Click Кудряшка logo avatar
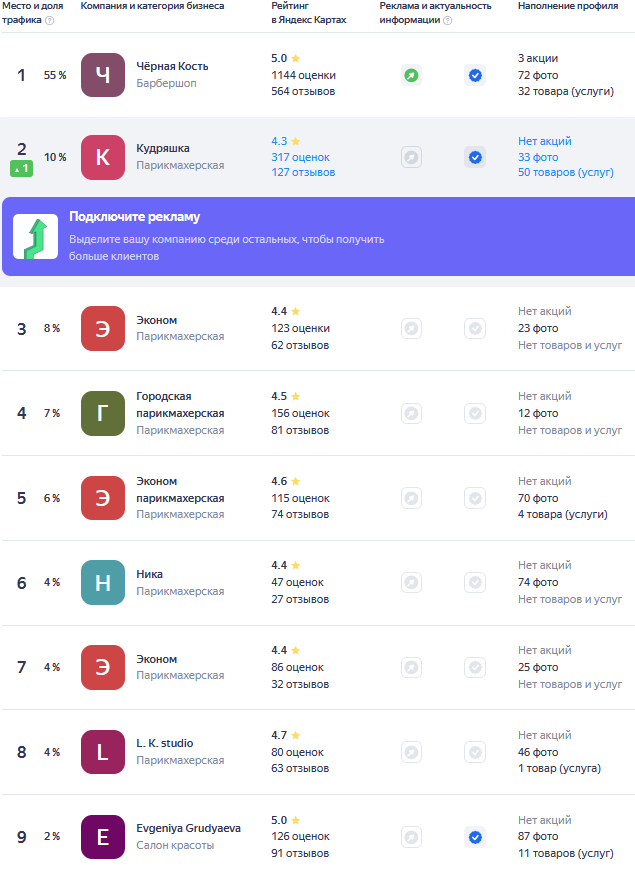The width and height of the screenshot is (635, 875). 103,157
